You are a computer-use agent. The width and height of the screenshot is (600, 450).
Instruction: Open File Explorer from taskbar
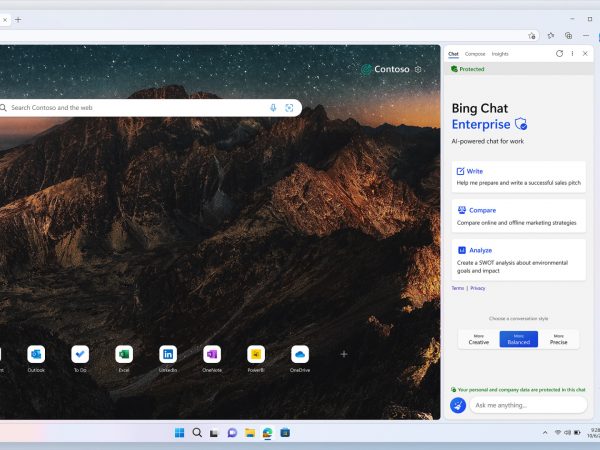250,433
